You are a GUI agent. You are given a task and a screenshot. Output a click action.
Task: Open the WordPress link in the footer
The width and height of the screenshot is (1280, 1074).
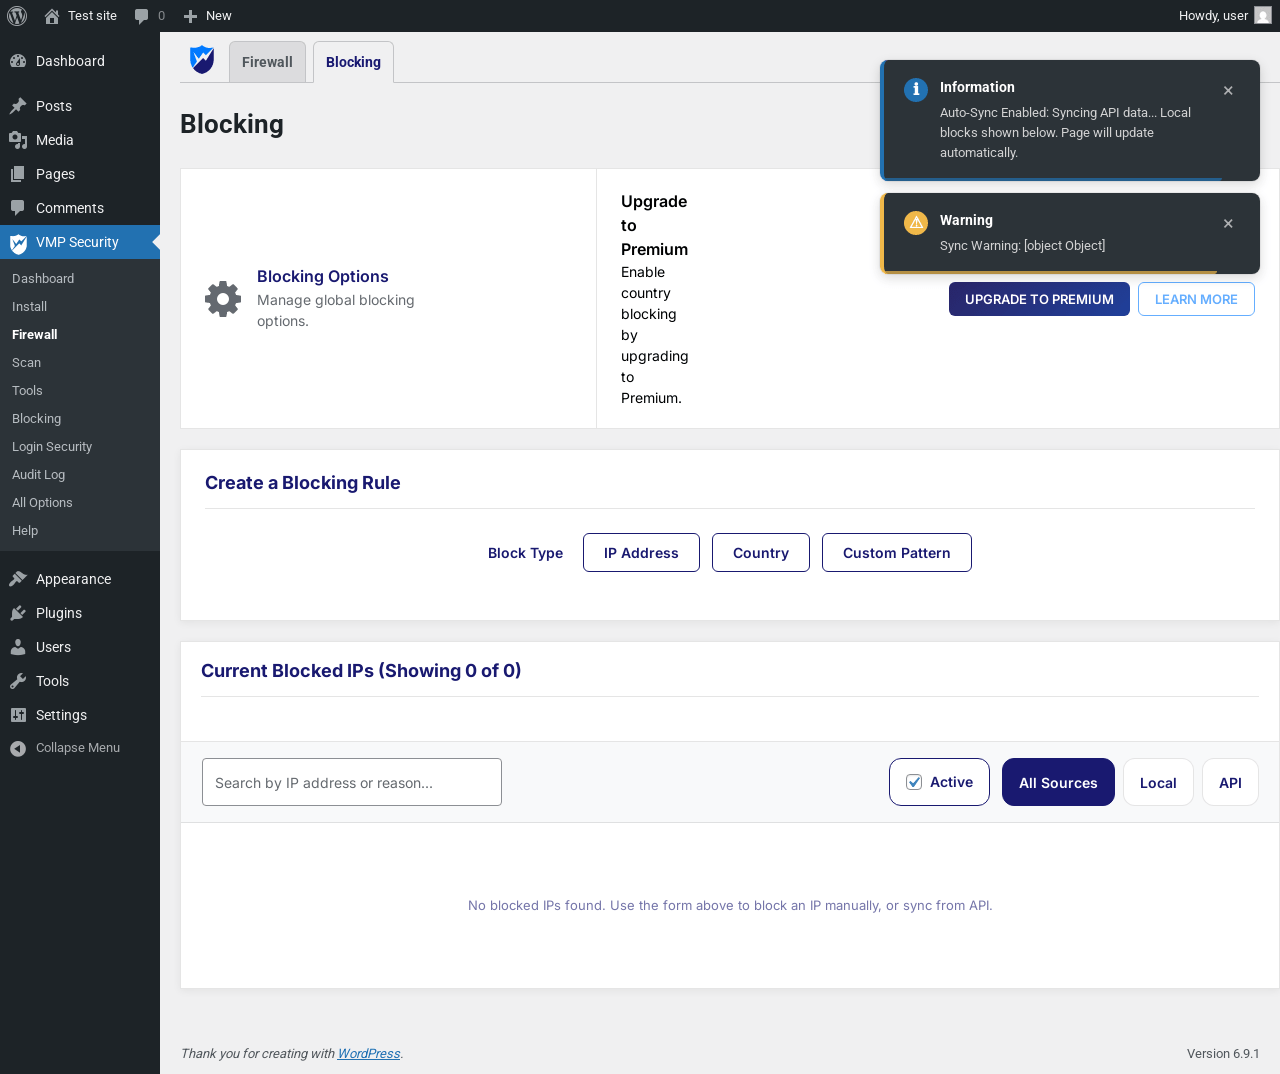369,1054
